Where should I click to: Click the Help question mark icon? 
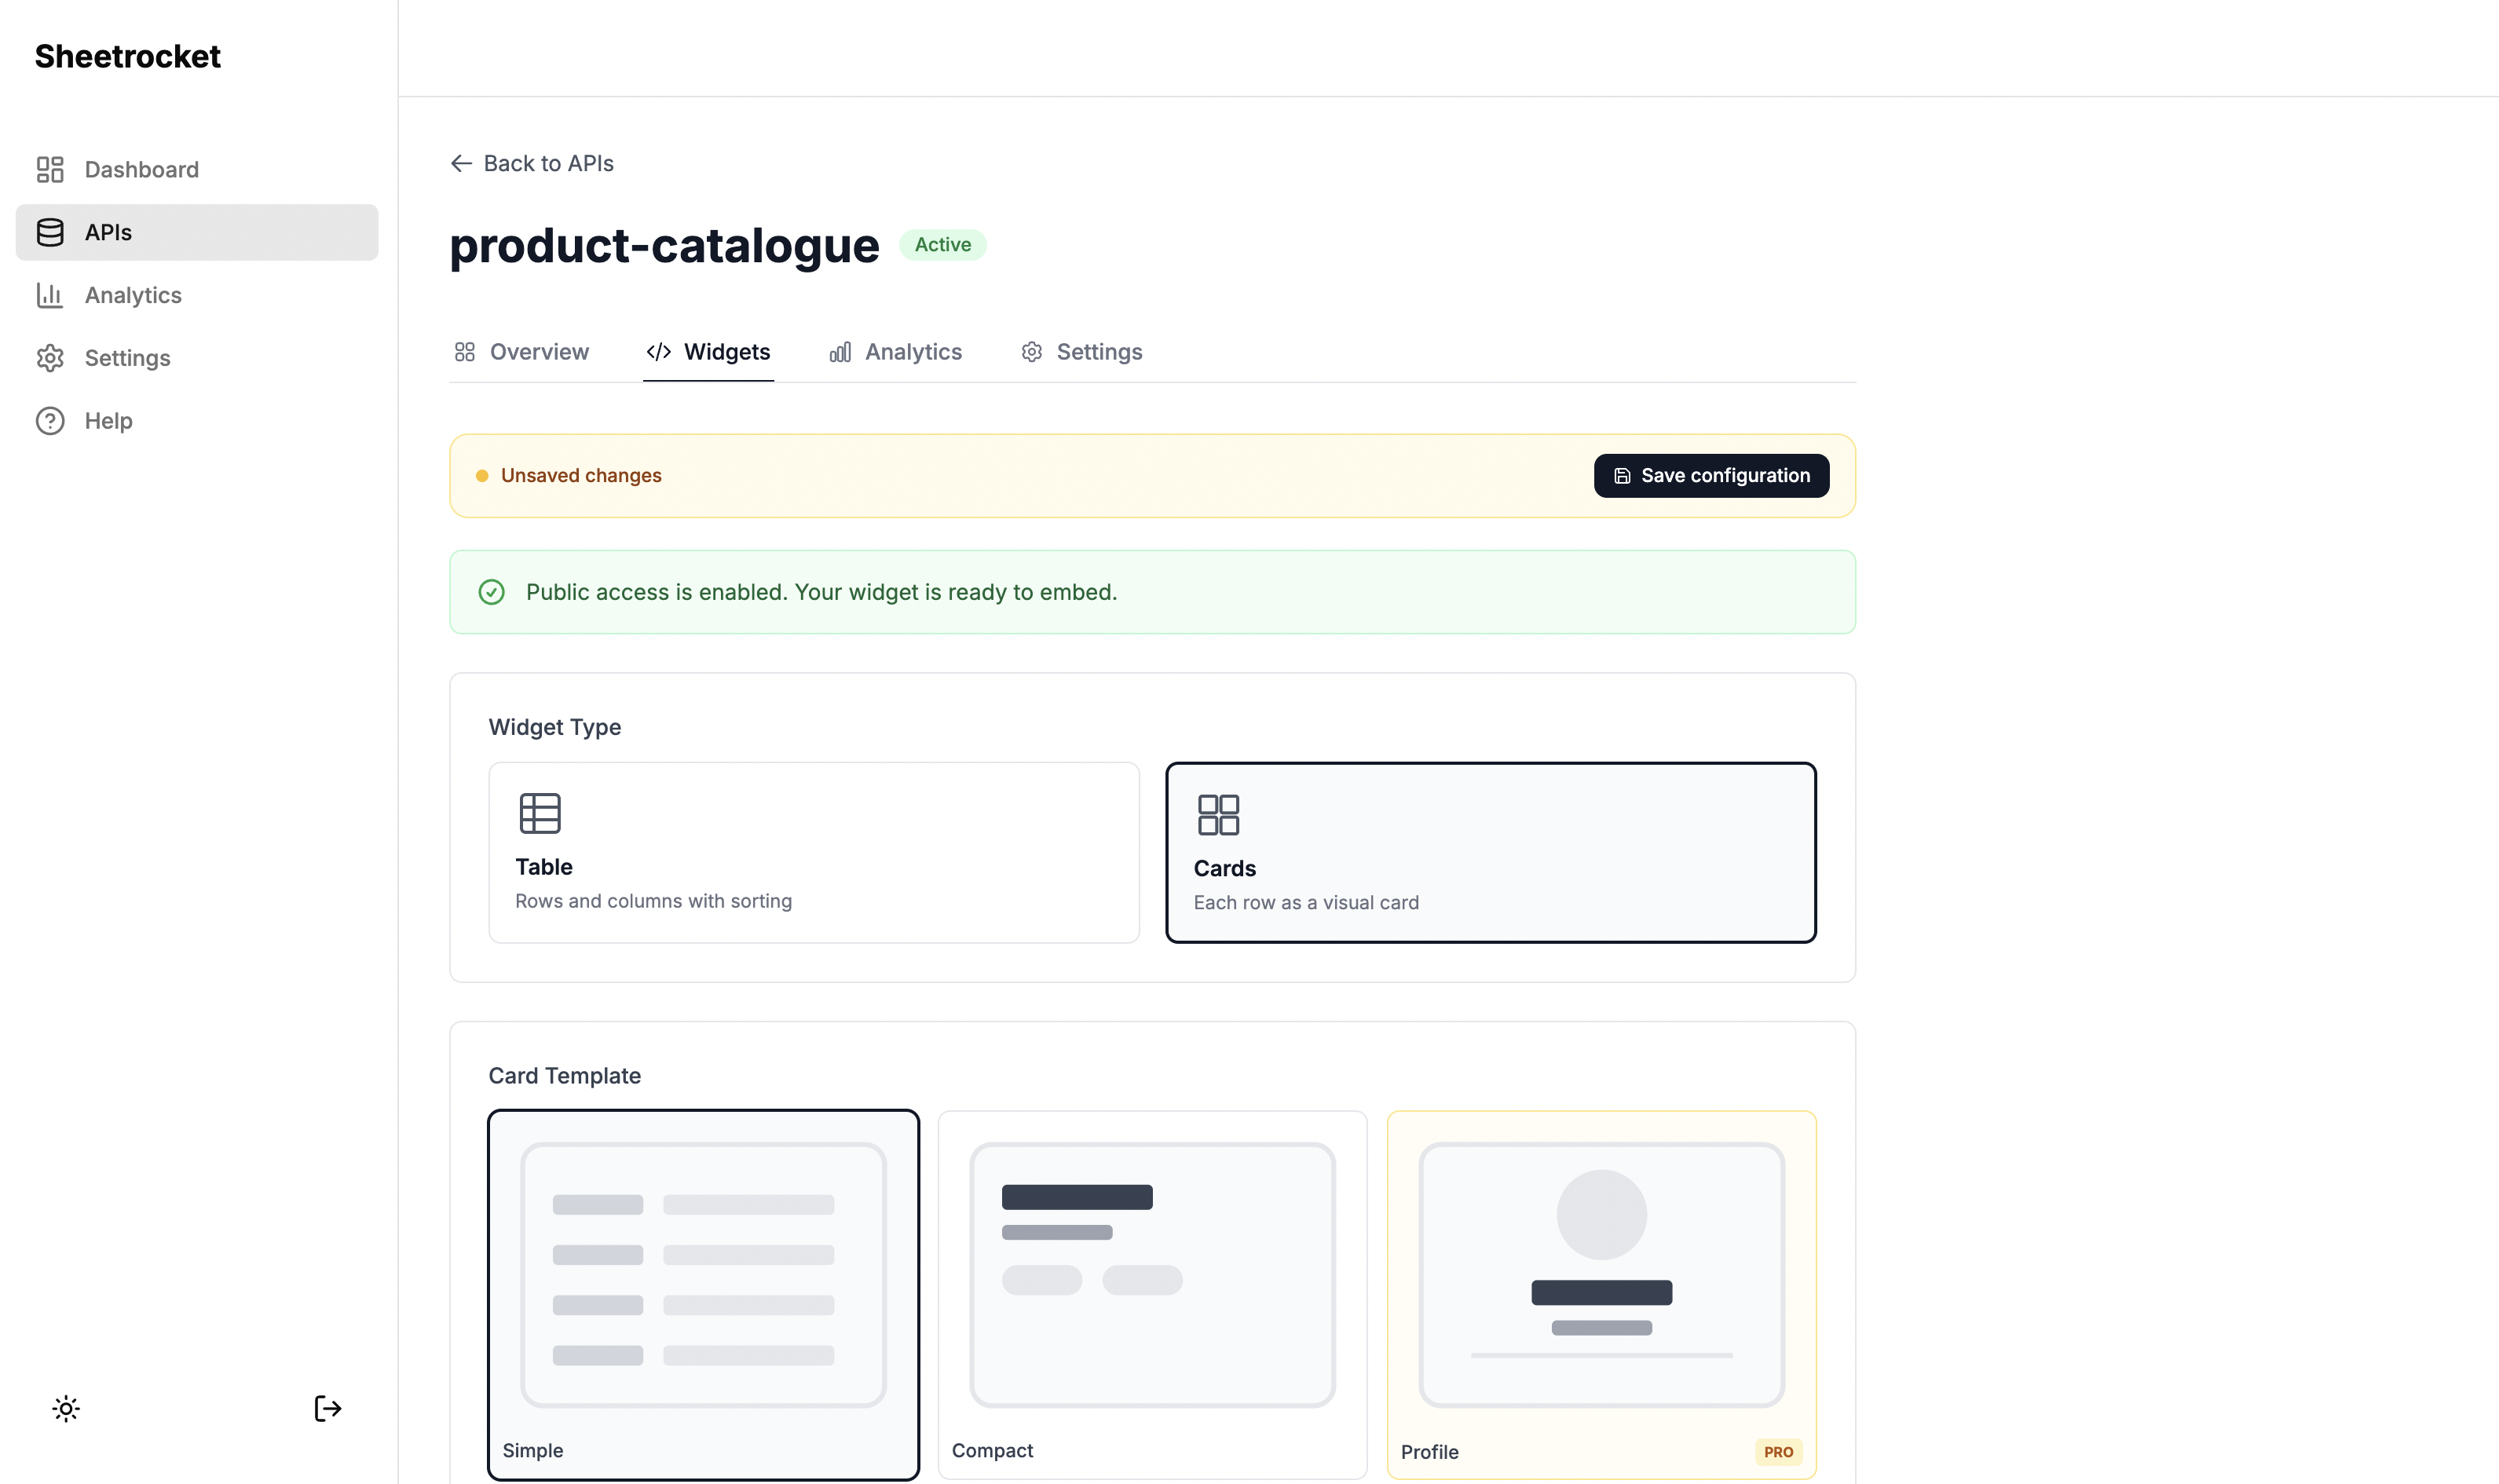click(50, 421)
